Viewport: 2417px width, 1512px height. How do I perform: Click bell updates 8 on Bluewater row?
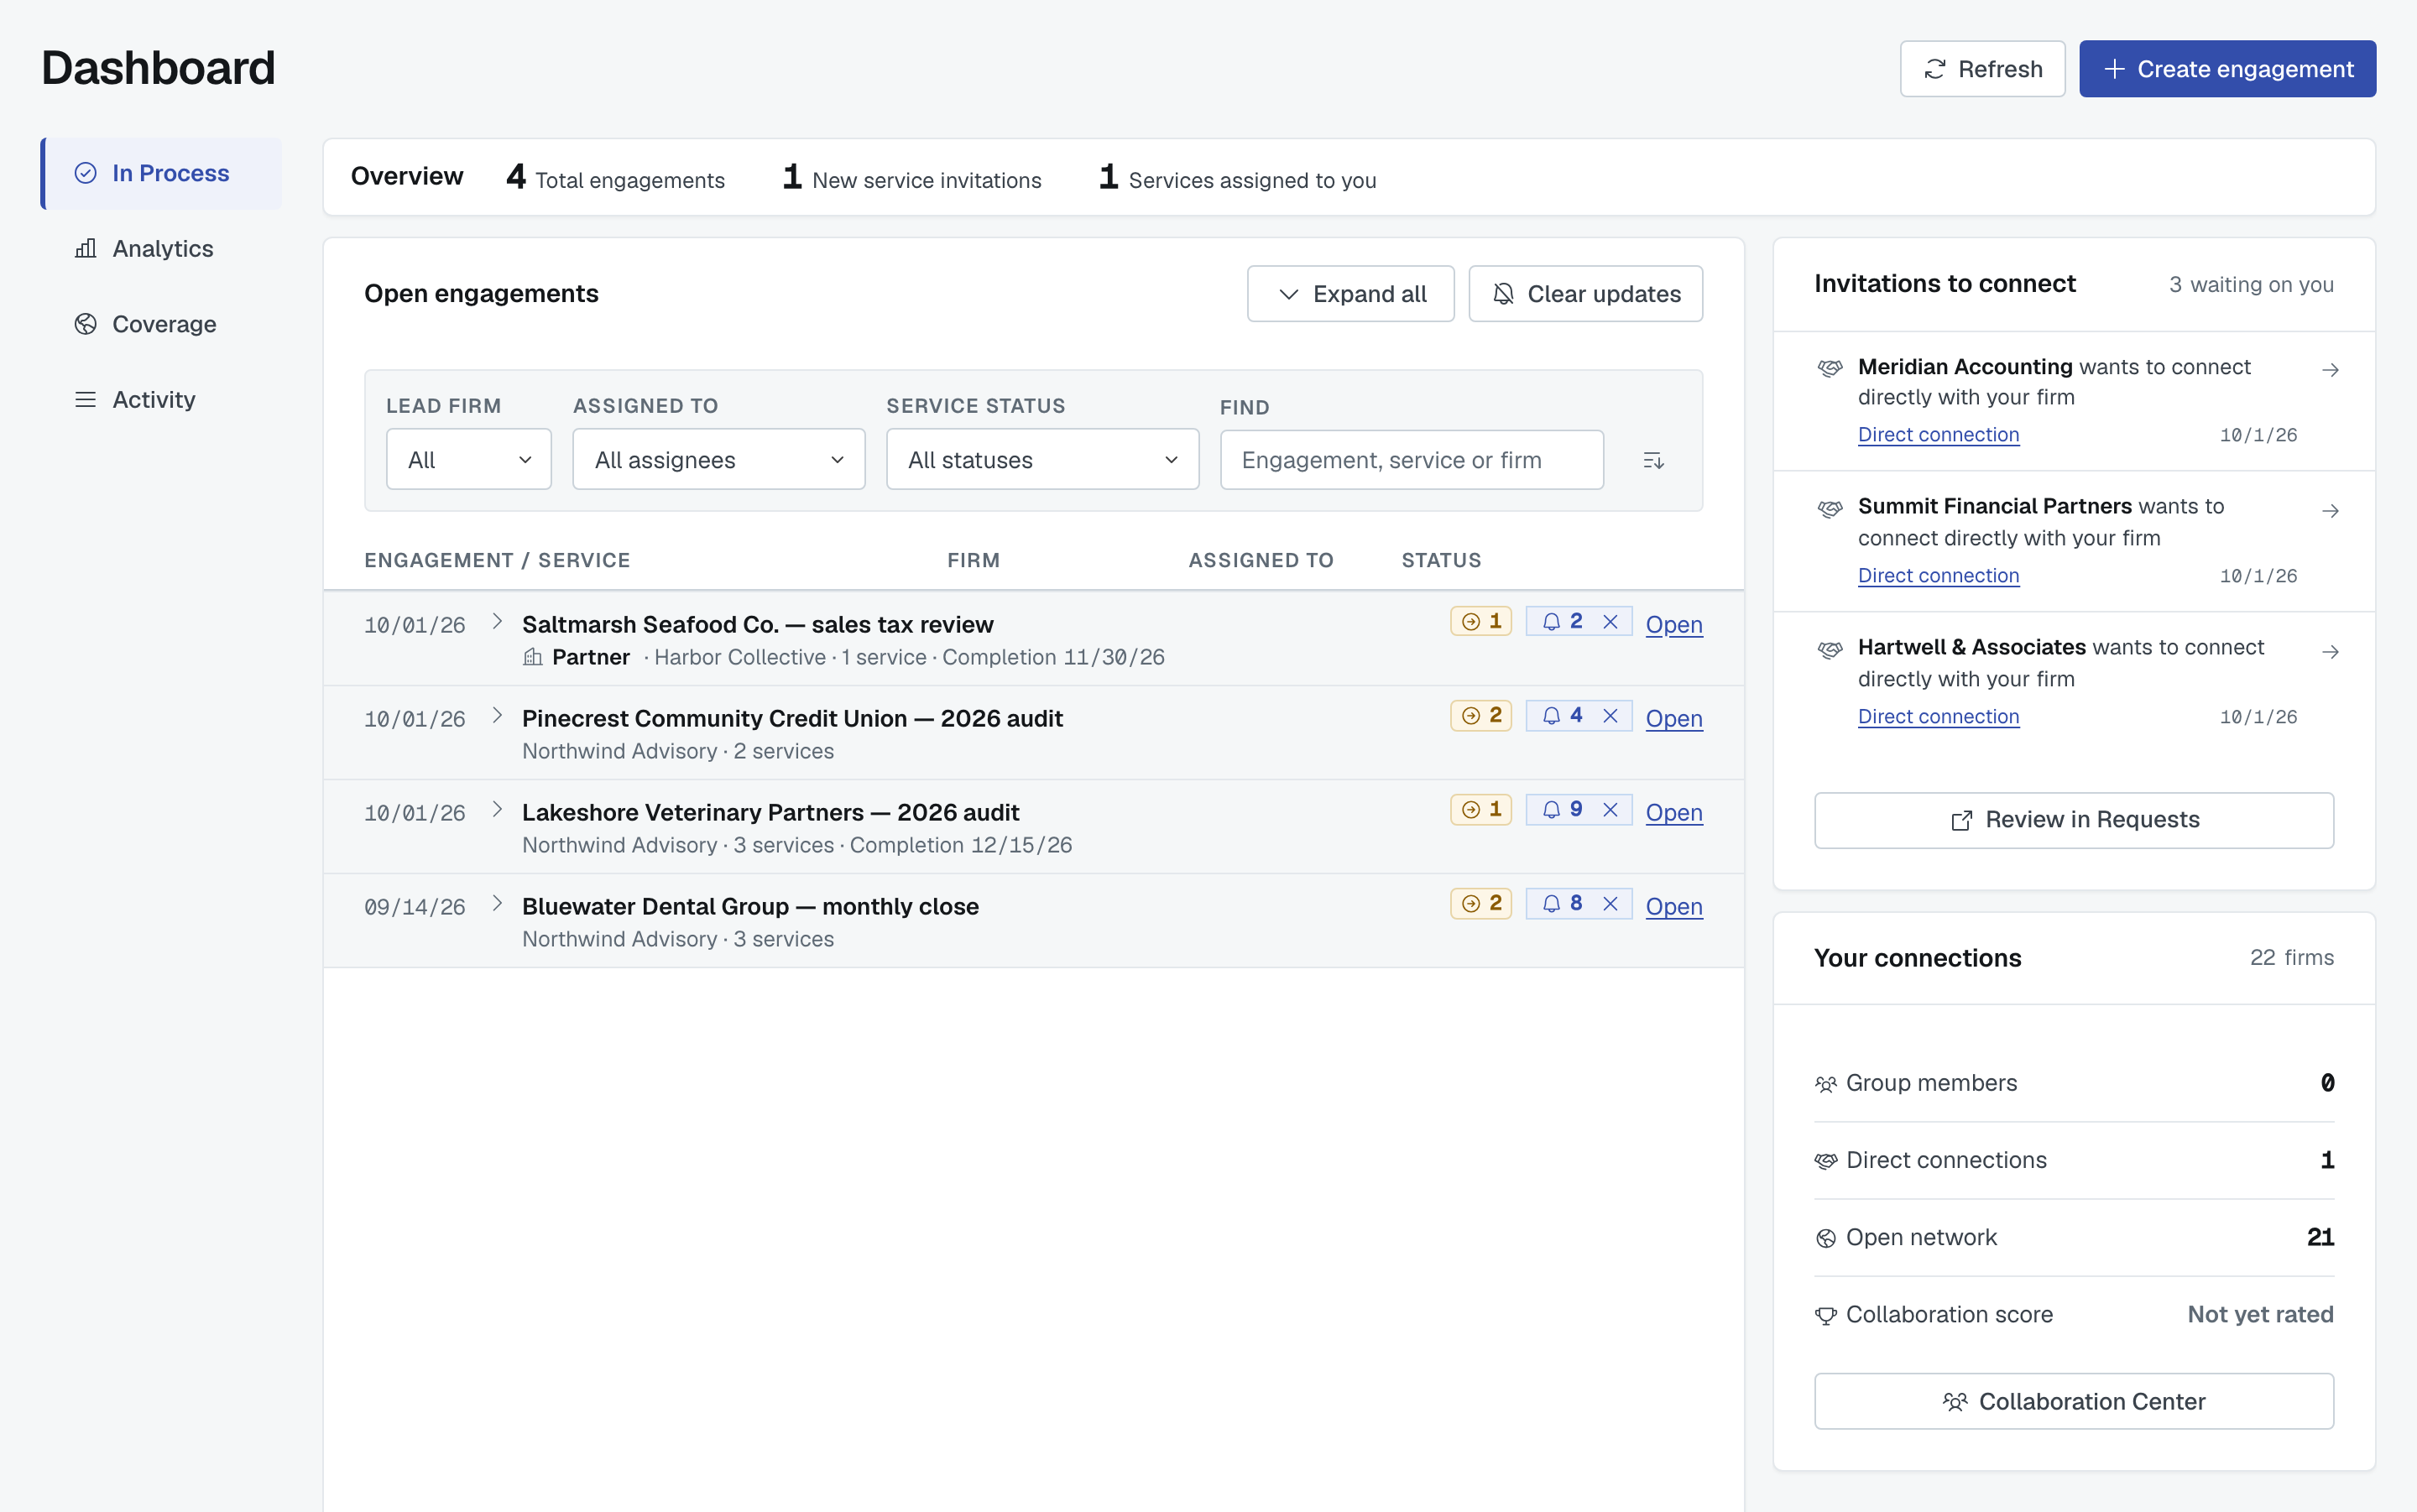[x=1562, y=903]
